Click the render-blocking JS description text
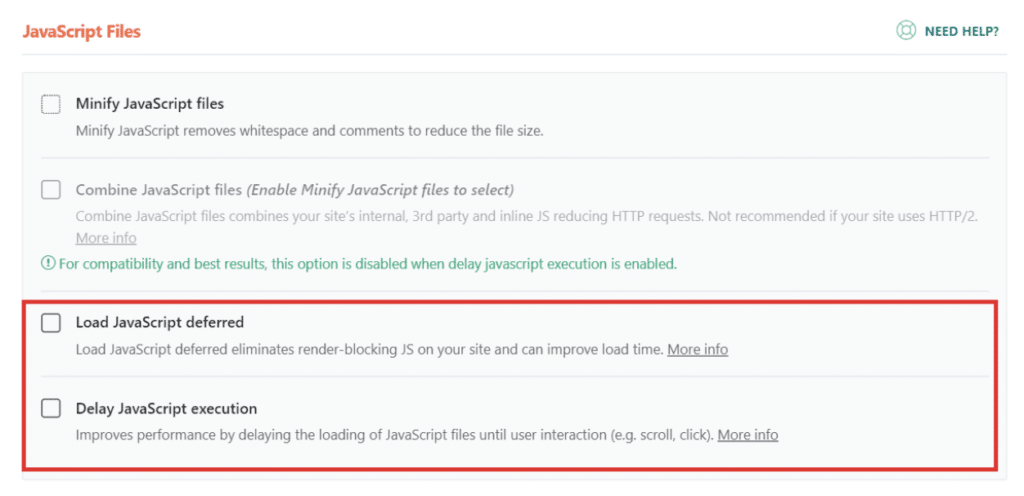This screenshot has height=496, width=1024. (370, 350)
